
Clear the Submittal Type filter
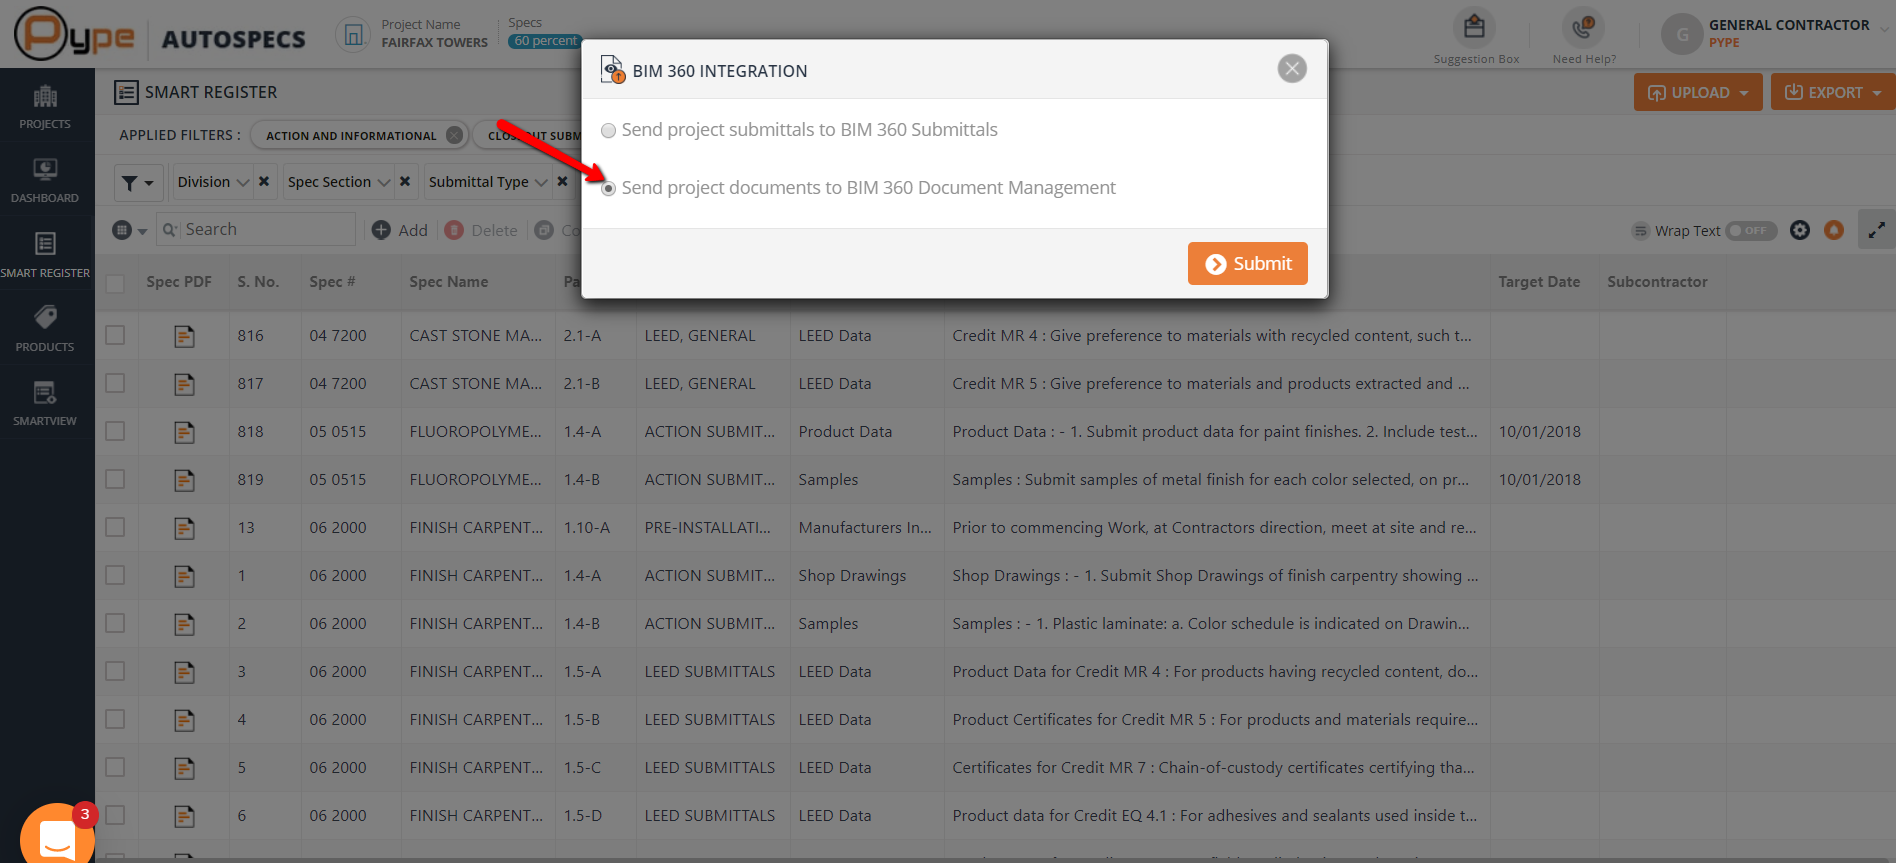pyautogui.click(x=562, y=182)
